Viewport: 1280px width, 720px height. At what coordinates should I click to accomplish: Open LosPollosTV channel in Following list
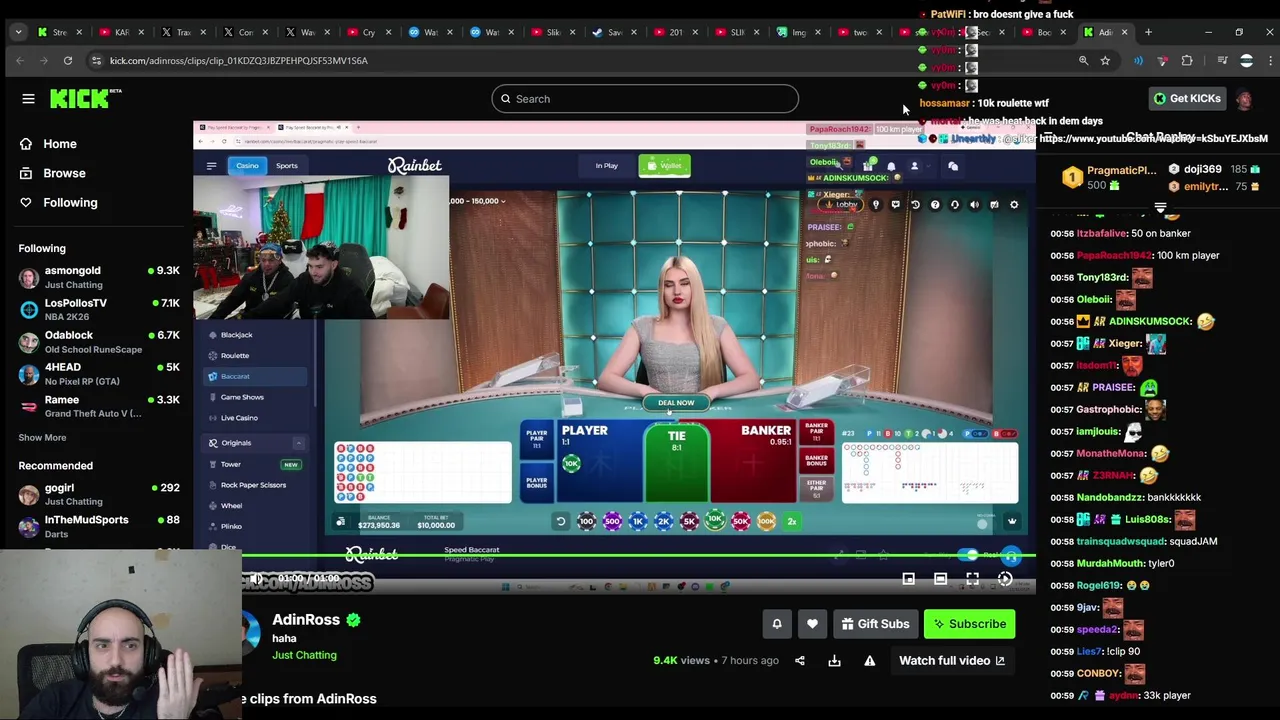click(98, 309)
